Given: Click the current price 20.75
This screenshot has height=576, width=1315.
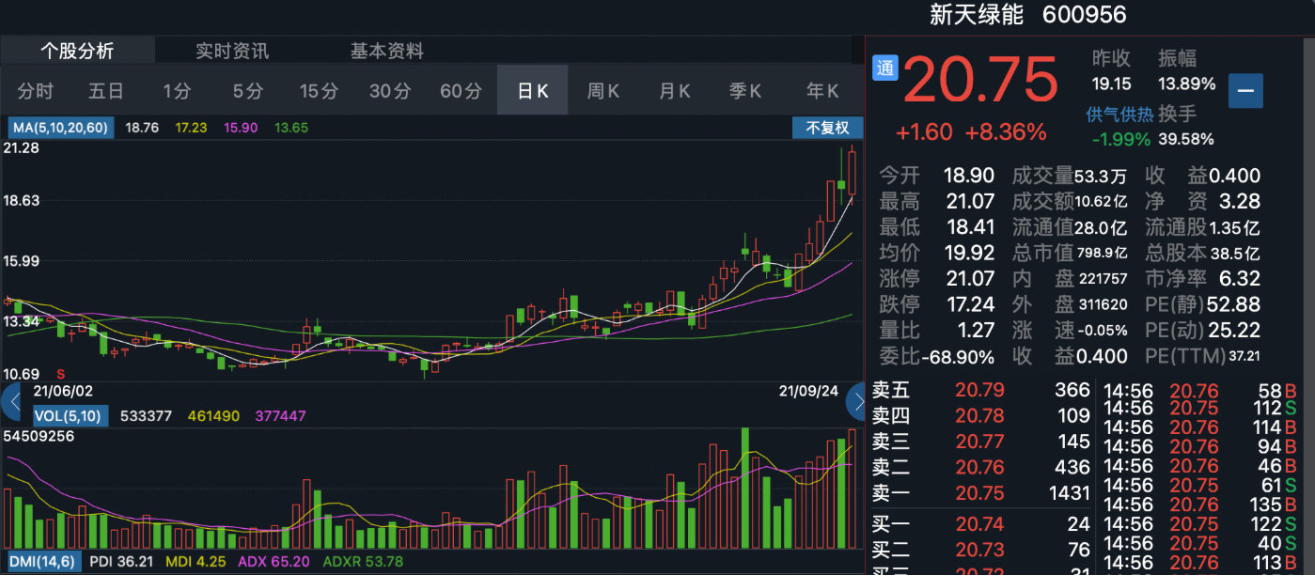Looking at the screenshot, I should [x=981, y=79].
